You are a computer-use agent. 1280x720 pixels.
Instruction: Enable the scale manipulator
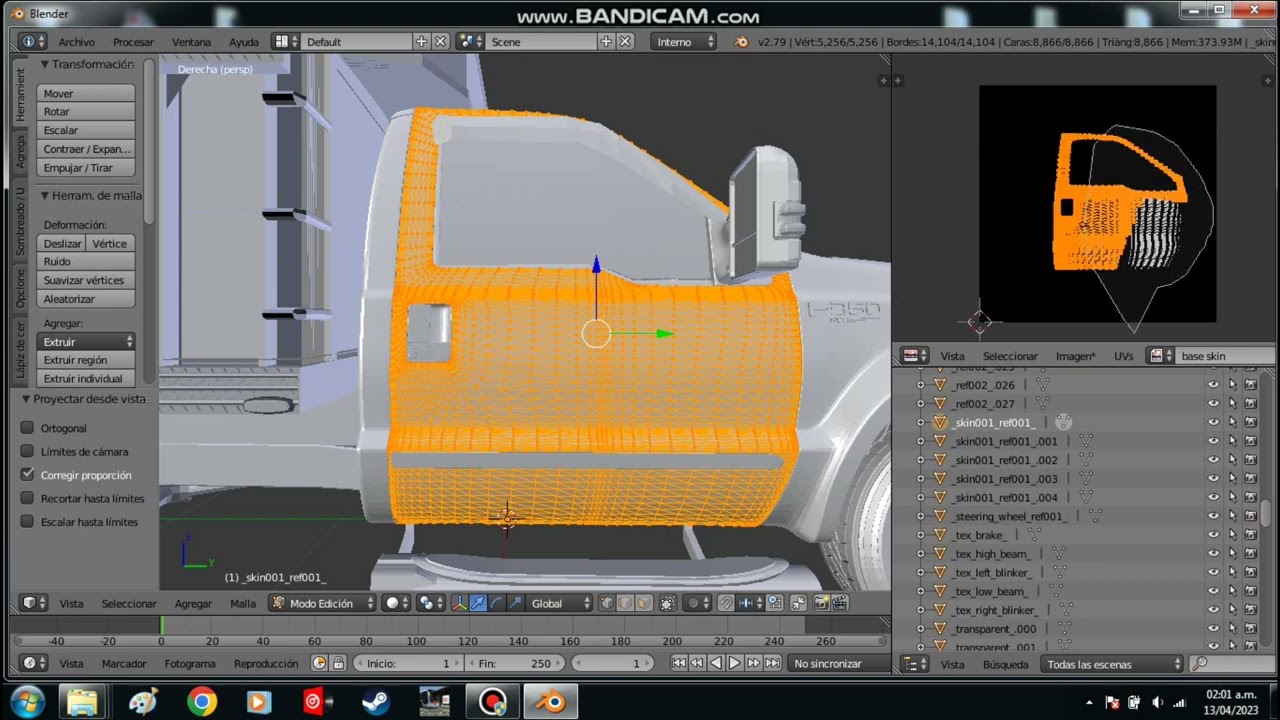(514, 603)
